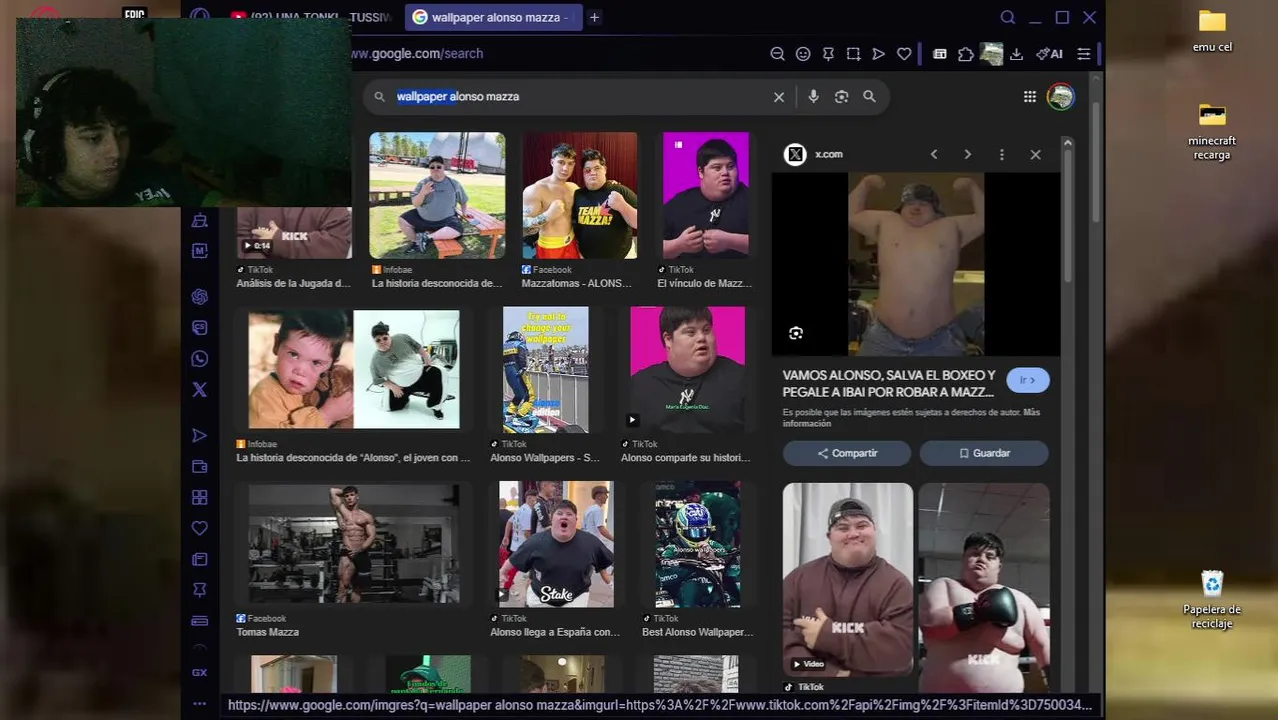Viewport: 1278px width, 720px height.
Task: Open a new tab with plus button
Action: point(594,17)
